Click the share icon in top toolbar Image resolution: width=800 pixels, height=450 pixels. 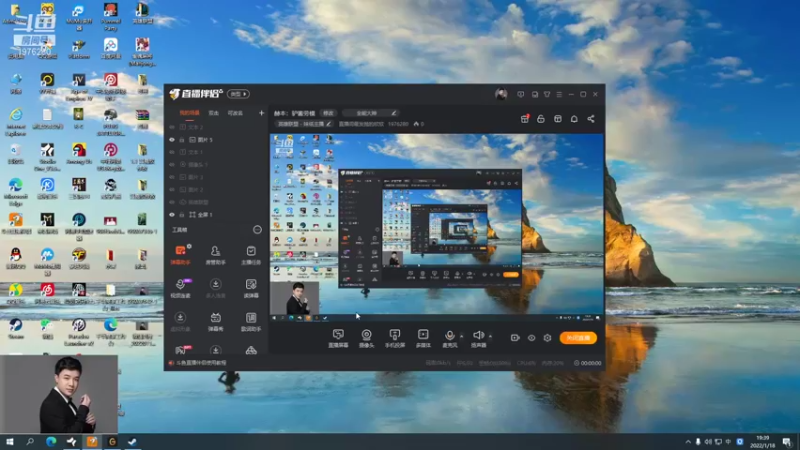click(591, 119)
